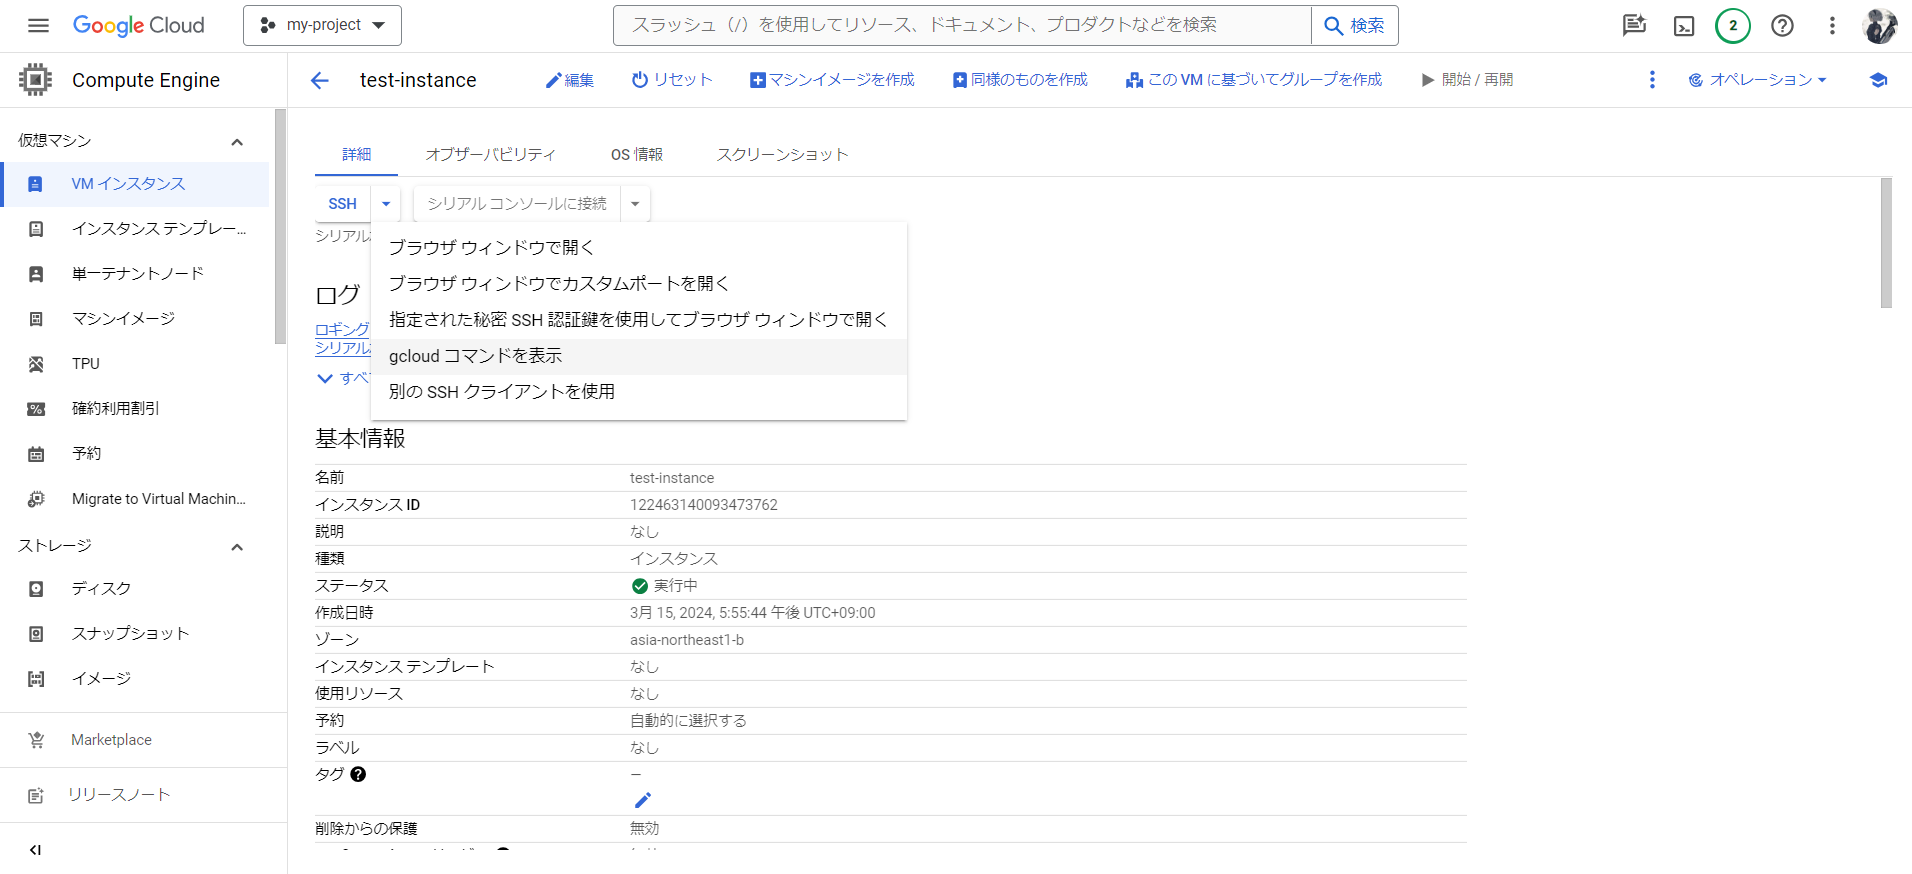
Task: Click the Compute Engine product icon
Action: click(x=35, y=79)
